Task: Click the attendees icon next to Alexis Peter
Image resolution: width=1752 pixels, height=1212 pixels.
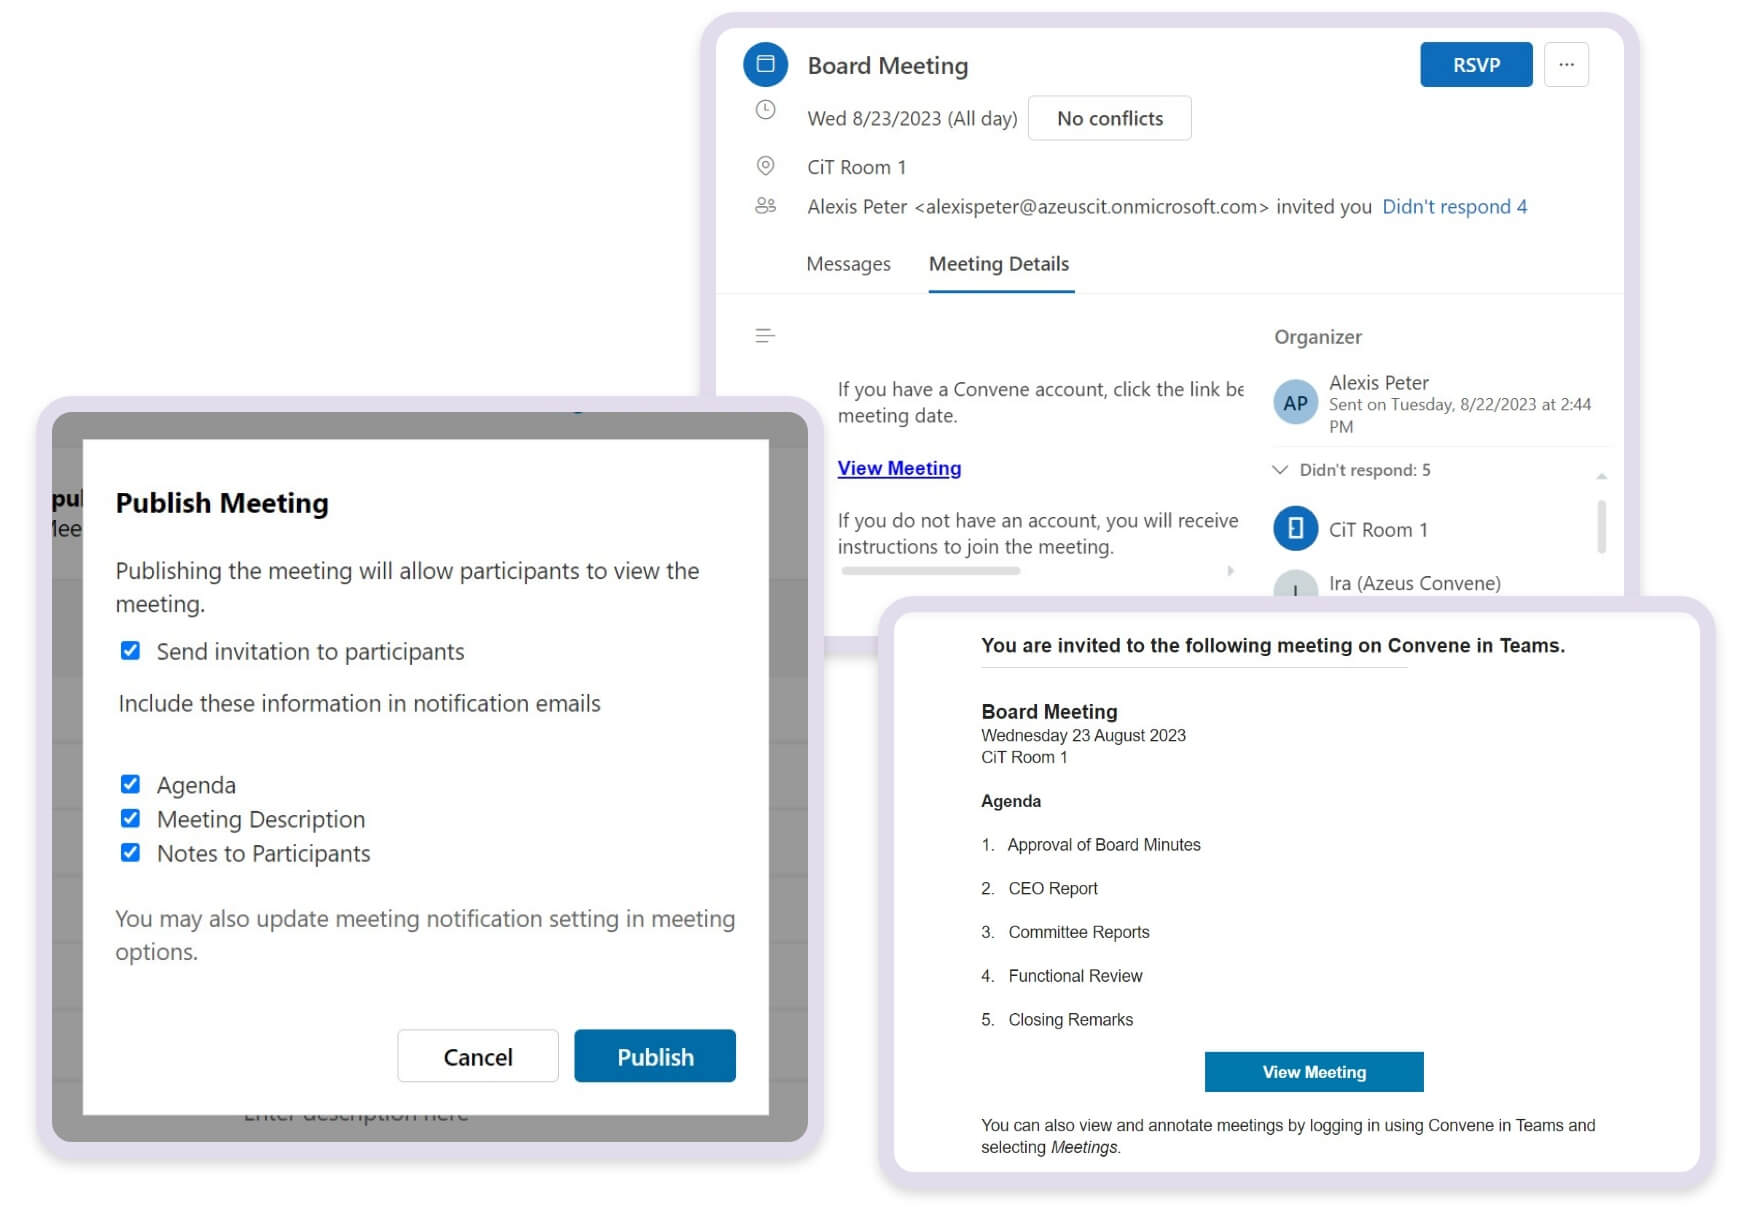Action: (x=765, y=205)
